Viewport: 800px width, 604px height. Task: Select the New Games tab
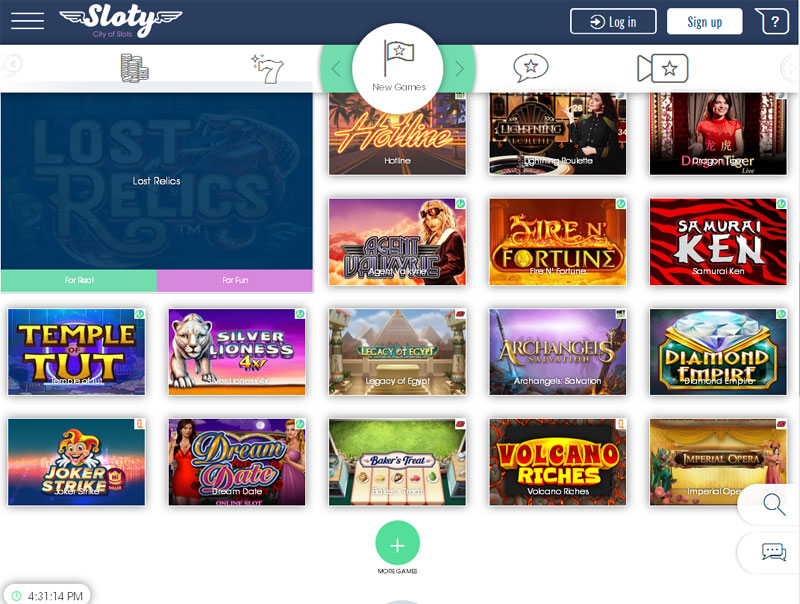coord(398,68)
